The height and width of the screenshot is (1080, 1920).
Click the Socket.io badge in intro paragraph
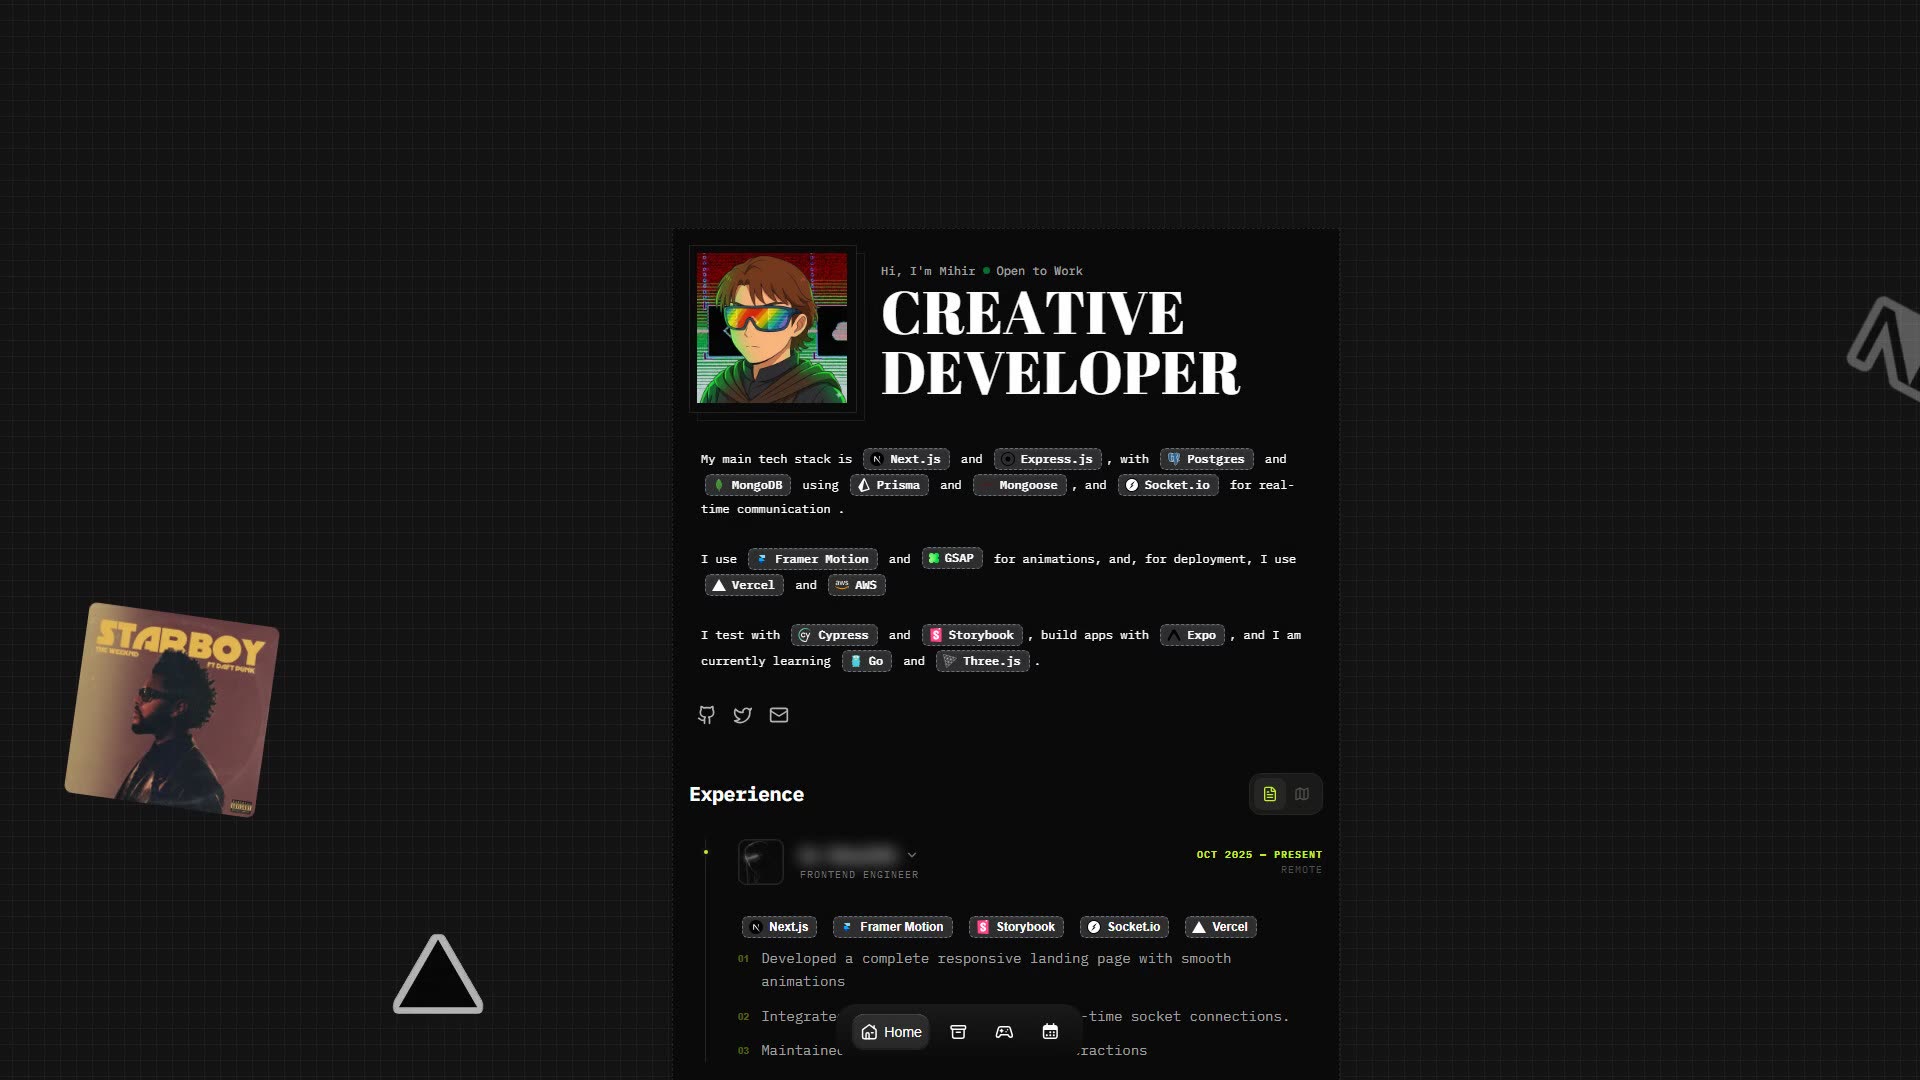point(1168,485)
